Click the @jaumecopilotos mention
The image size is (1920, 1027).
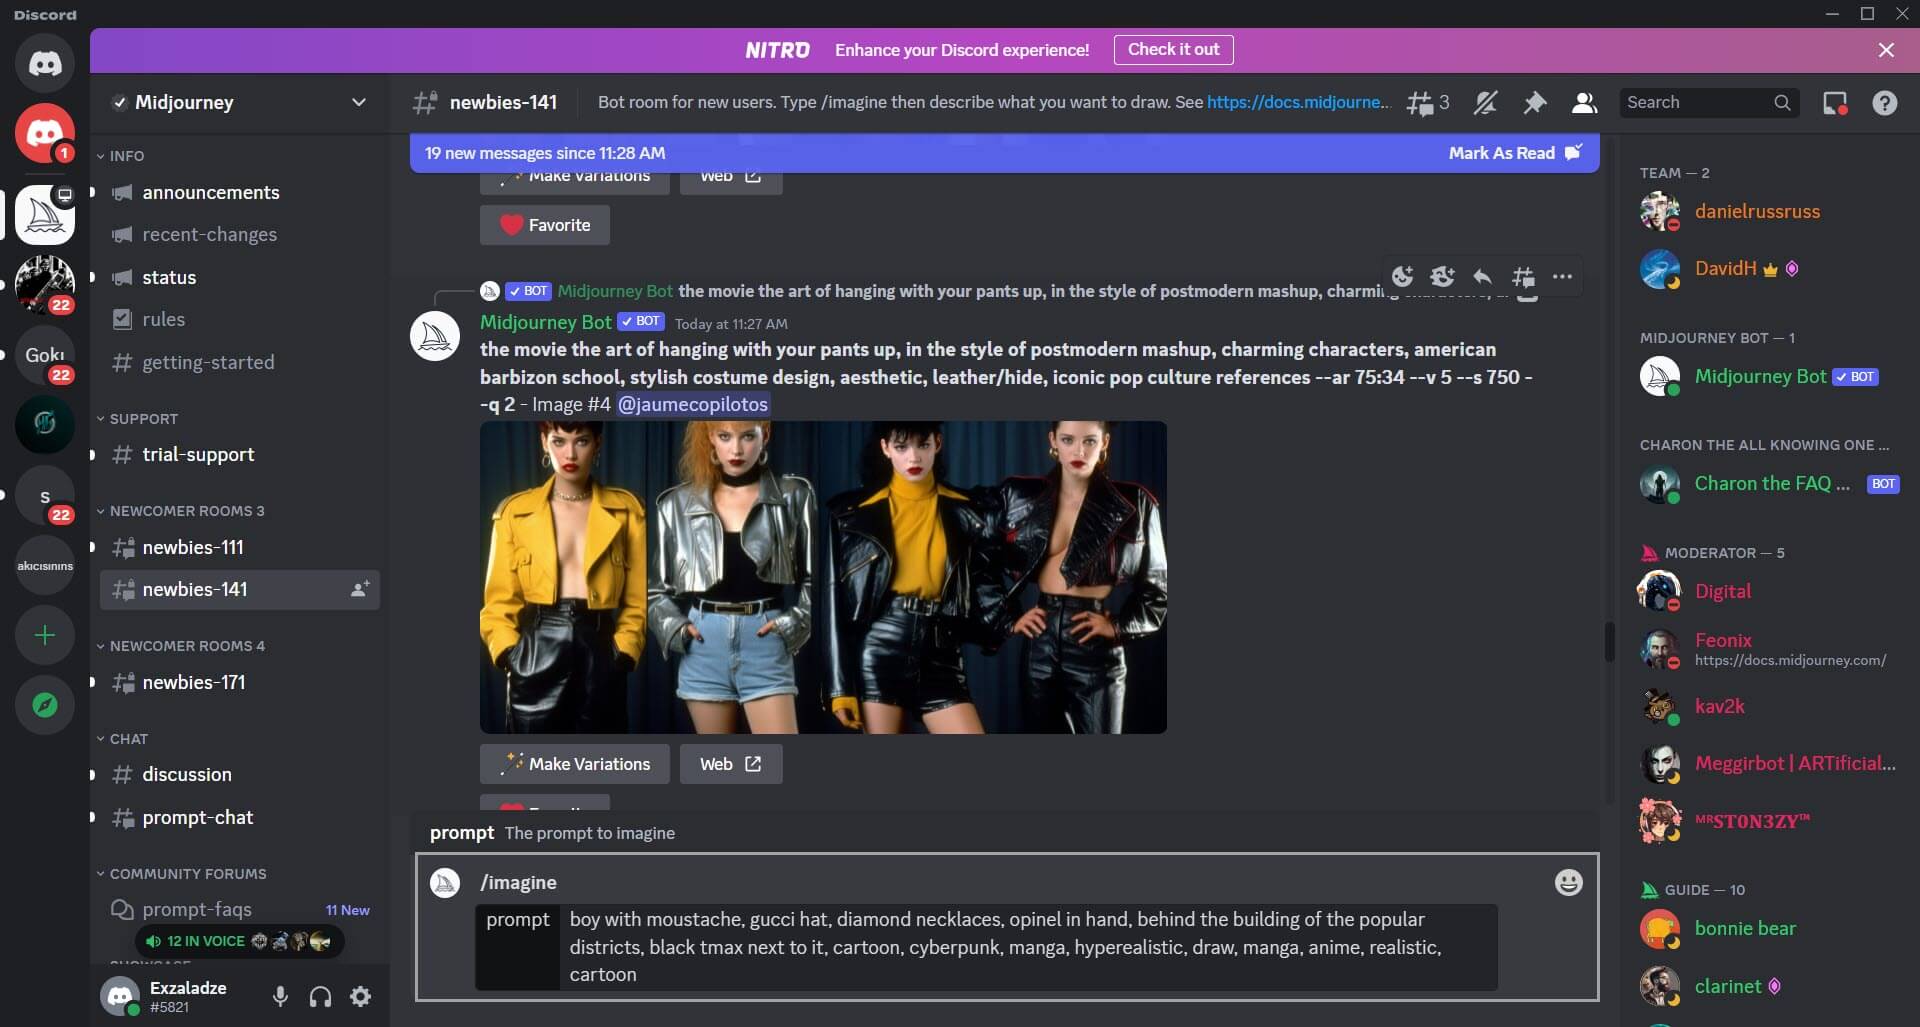coord(693,404)
